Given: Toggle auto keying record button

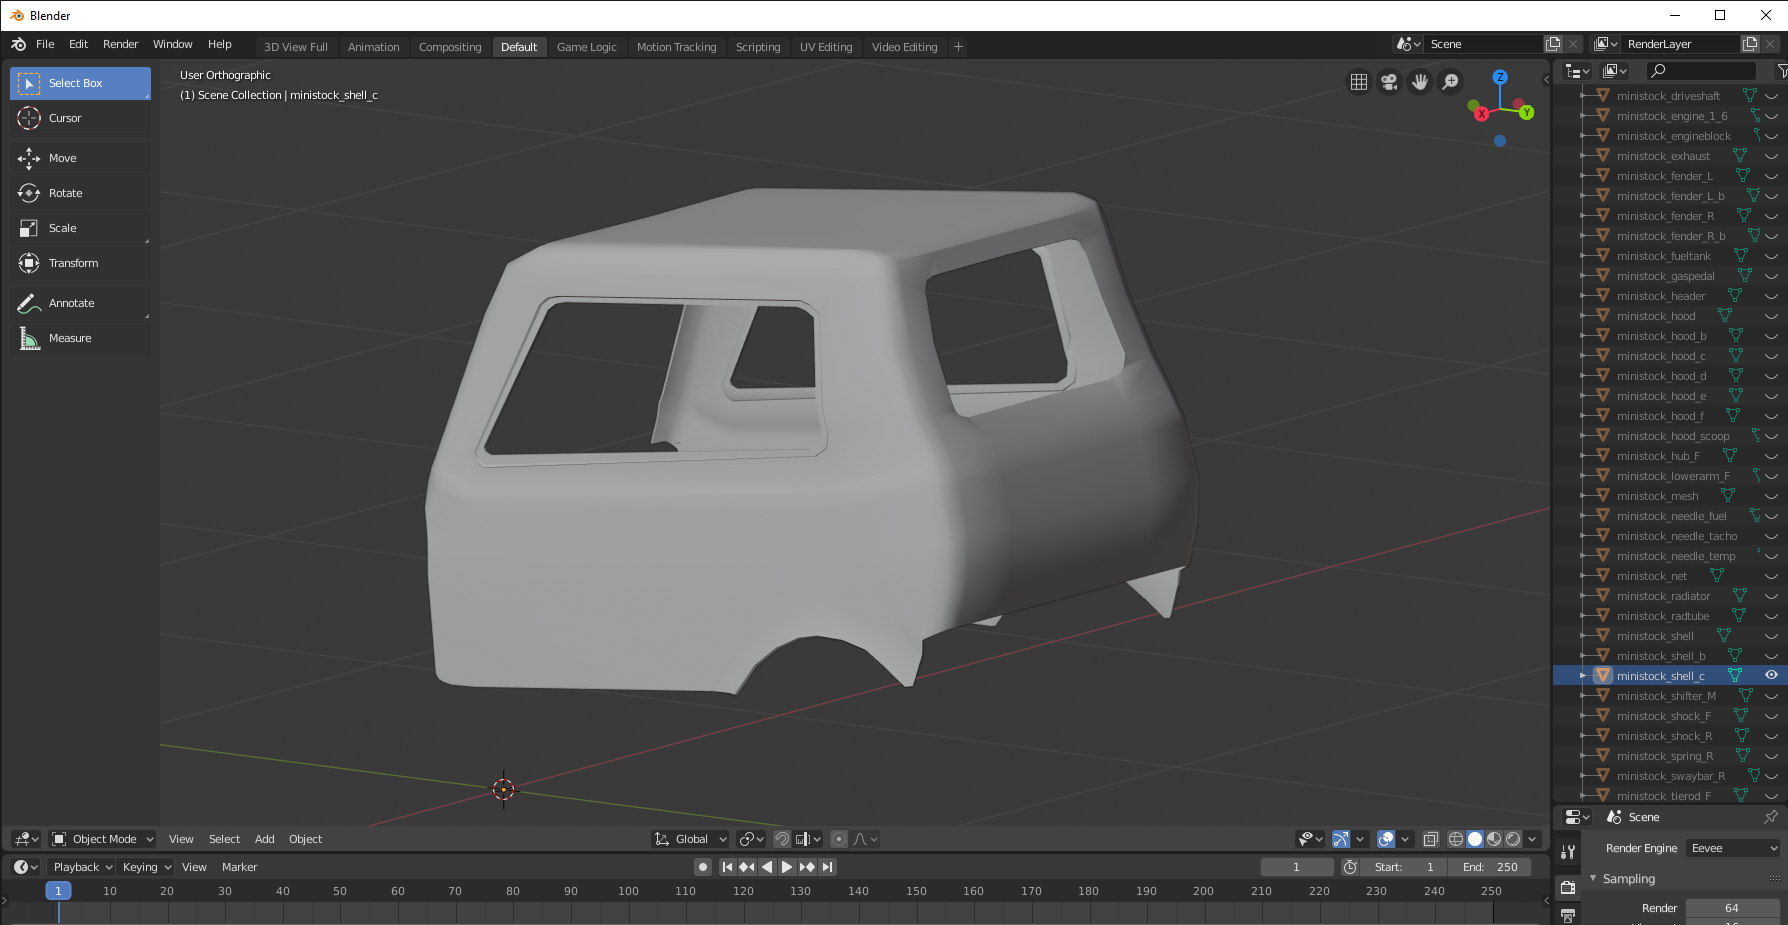Looking at the screenshot, I should pyautogui.click(x=703, y=867).
